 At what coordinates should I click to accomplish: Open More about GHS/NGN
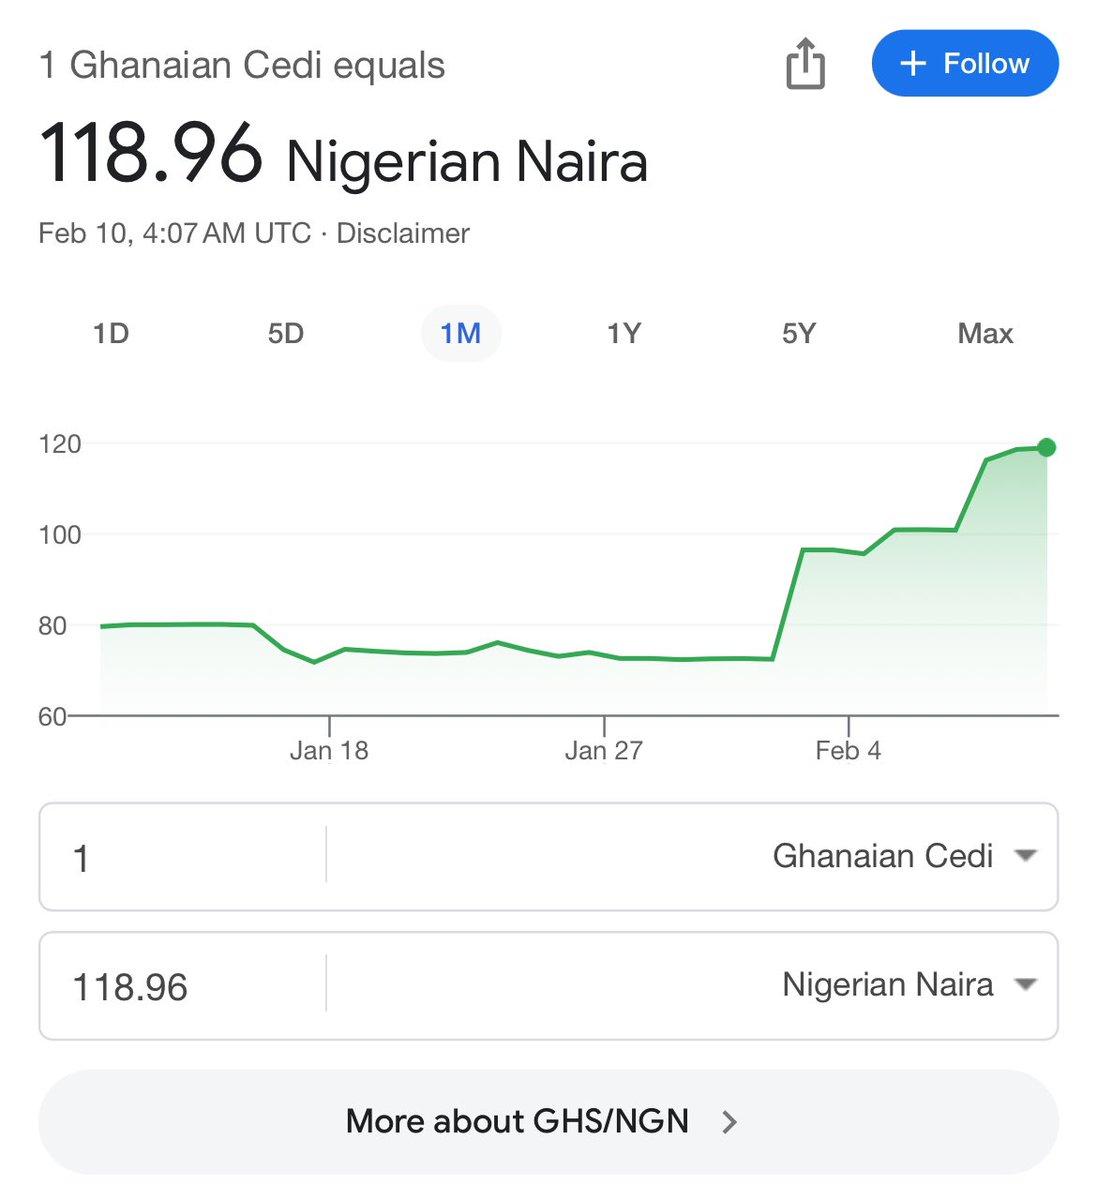(x=548, y=1121)
